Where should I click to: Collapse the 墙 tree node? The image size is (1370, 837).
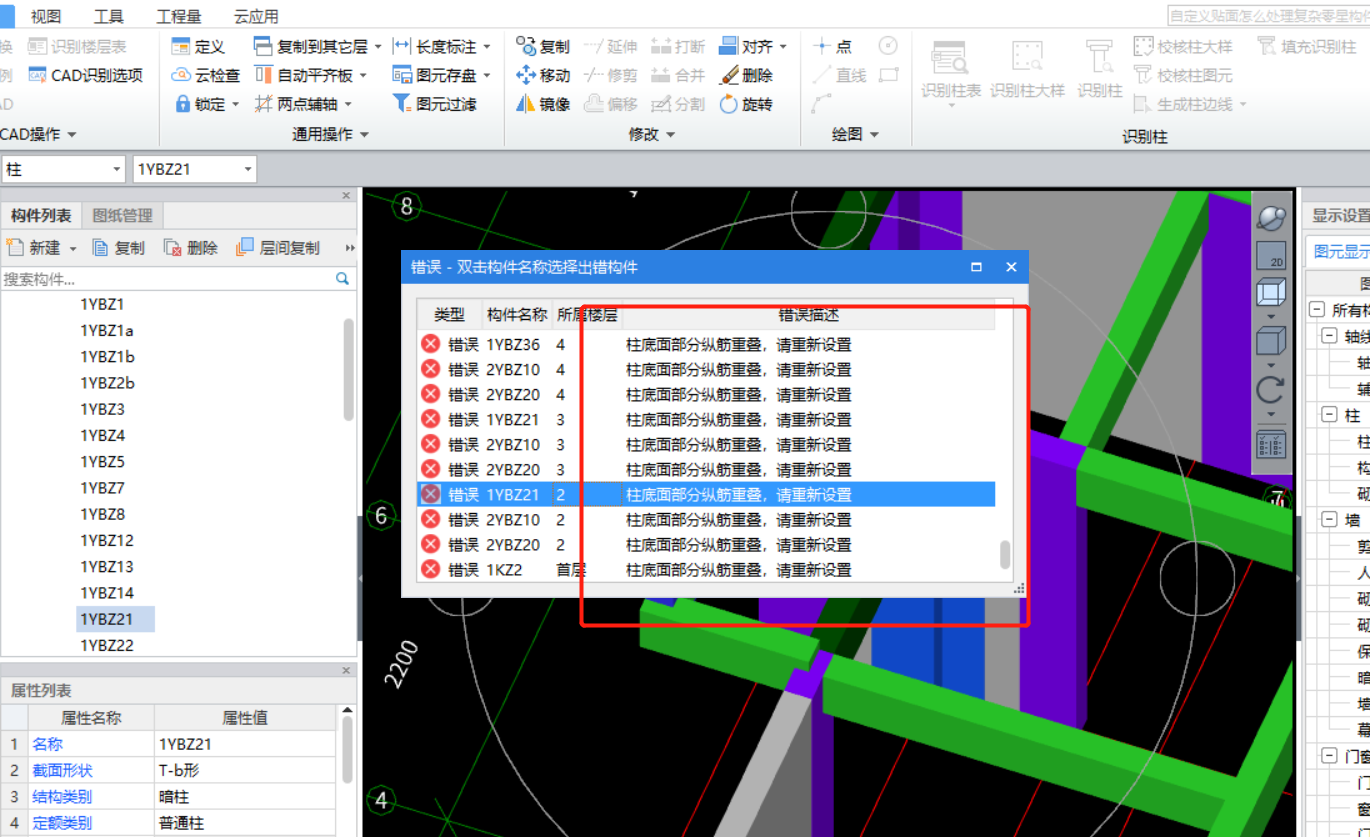click(x=1329, y=519)
